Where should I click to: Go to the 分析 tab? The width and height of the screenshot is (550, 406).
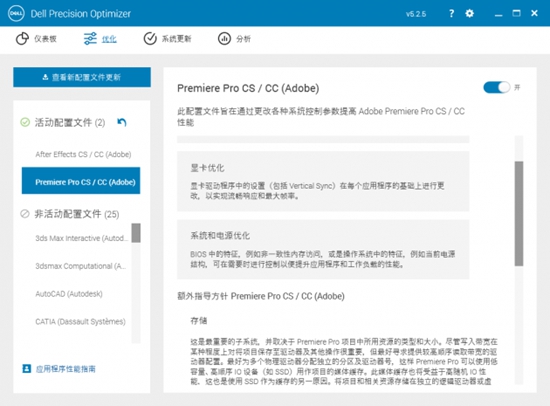click(x=234, y=39)
